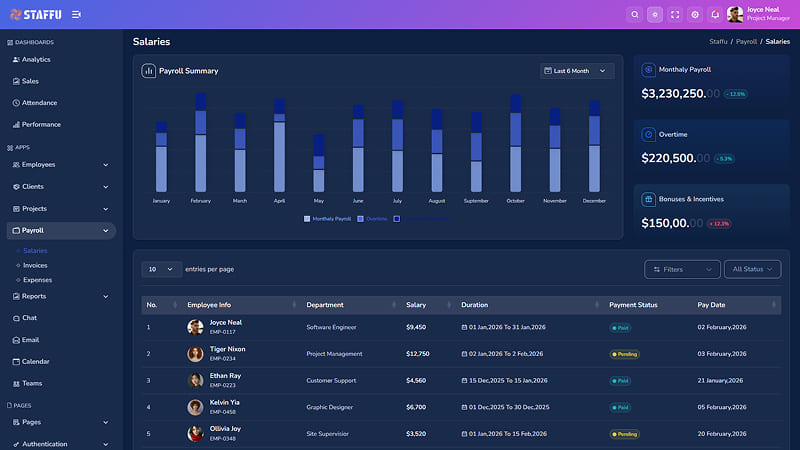The height and width of the screenshot is (450, 800).
Task: Click the Filters button
Action: coord(682,269)
